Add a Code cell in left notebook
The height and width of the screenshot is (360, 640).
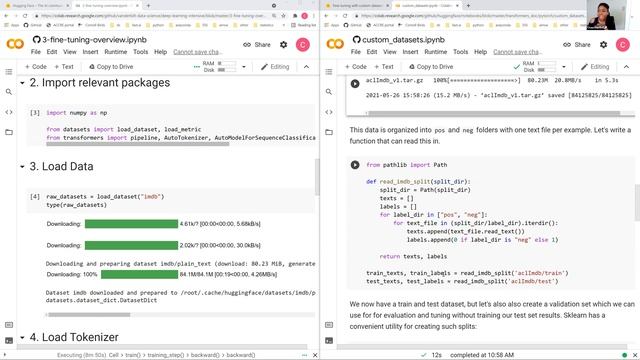pyautogui.click(x=36, y=67)
